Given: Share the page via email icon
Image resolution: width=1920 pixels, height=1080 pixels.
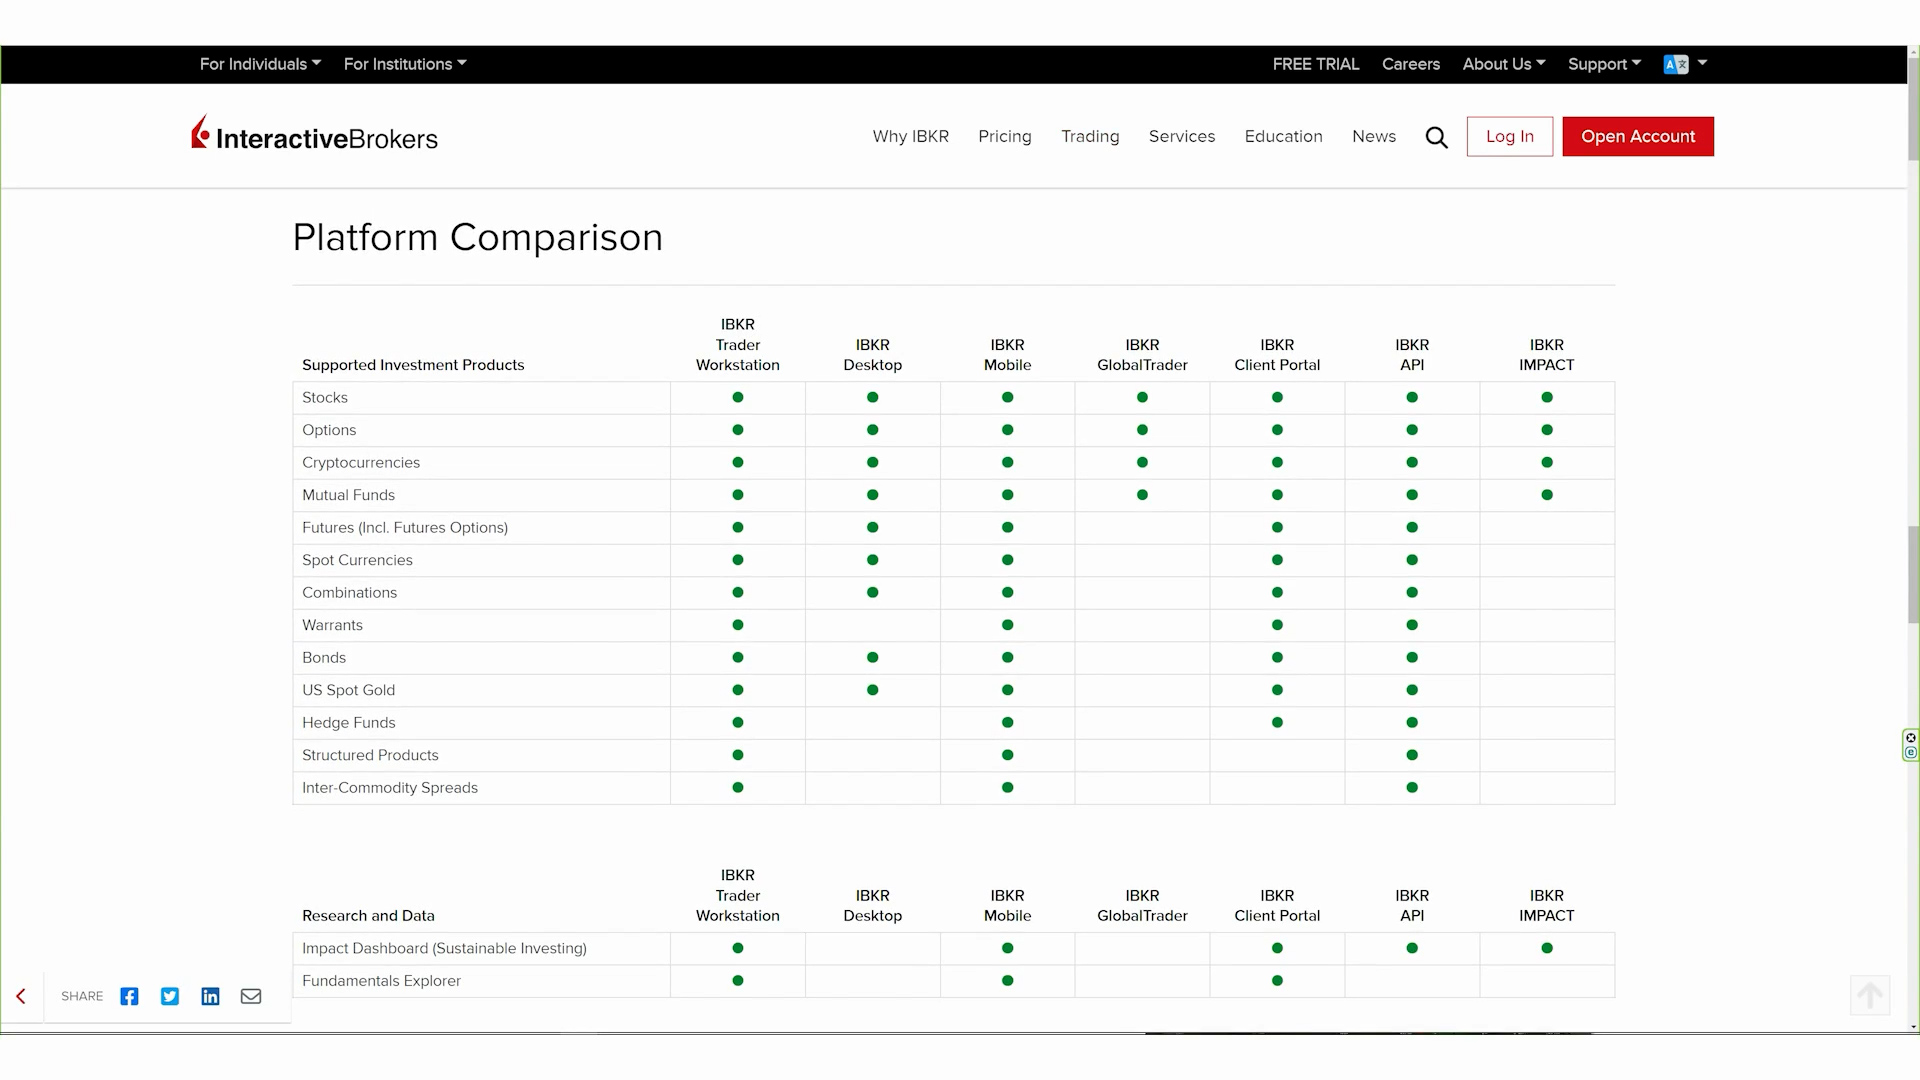Looking at the screenshot, I should pos(251,996).
